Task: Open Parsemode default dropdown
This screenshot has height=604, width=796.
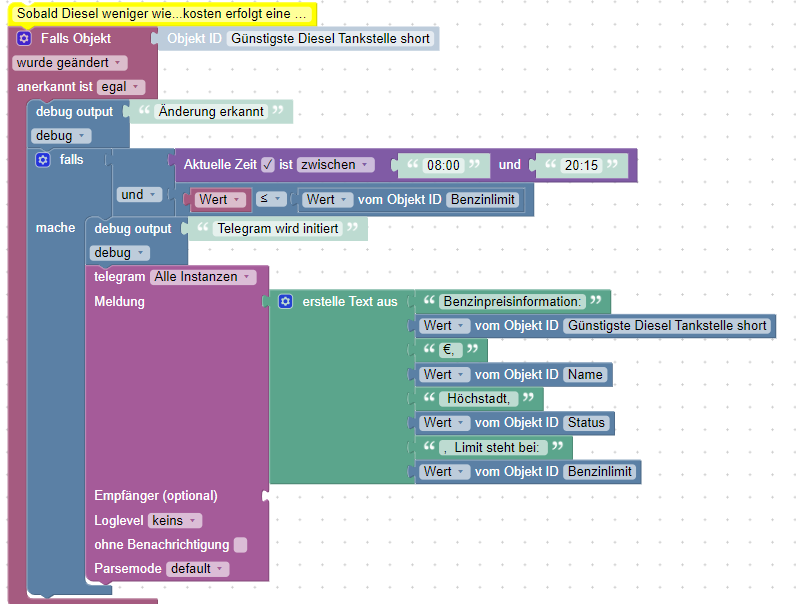Action: (x=198, y=569)
